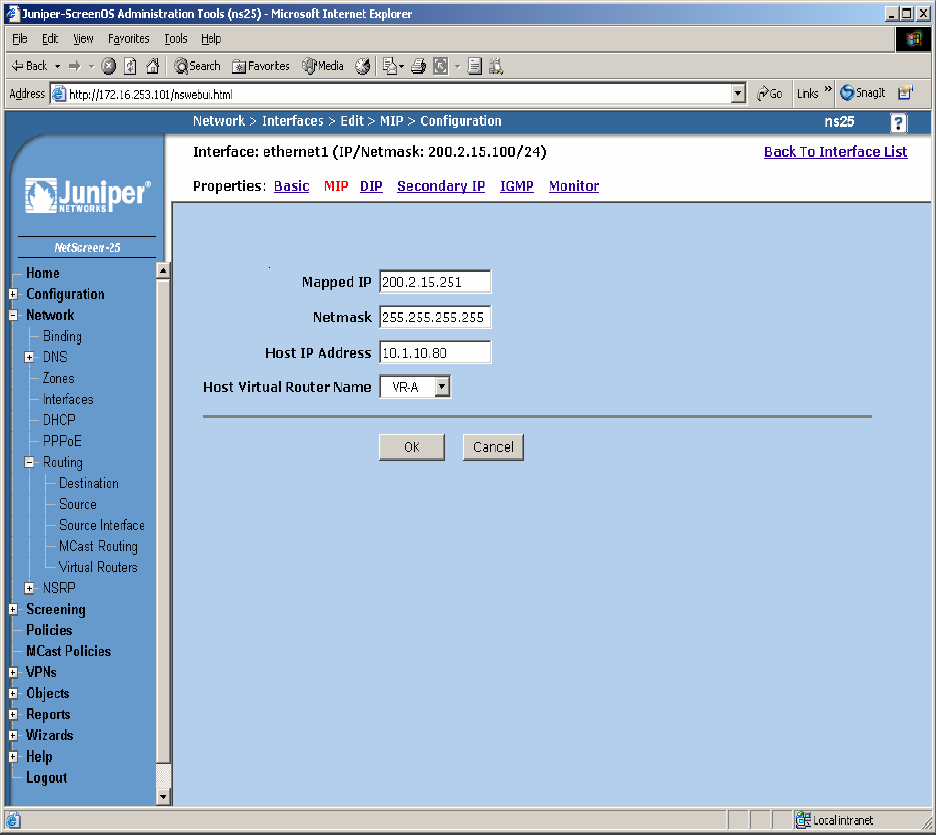Open the IGMP properties link
The width and height of the screenshot is (936, 835).
(x=517, y=186)
